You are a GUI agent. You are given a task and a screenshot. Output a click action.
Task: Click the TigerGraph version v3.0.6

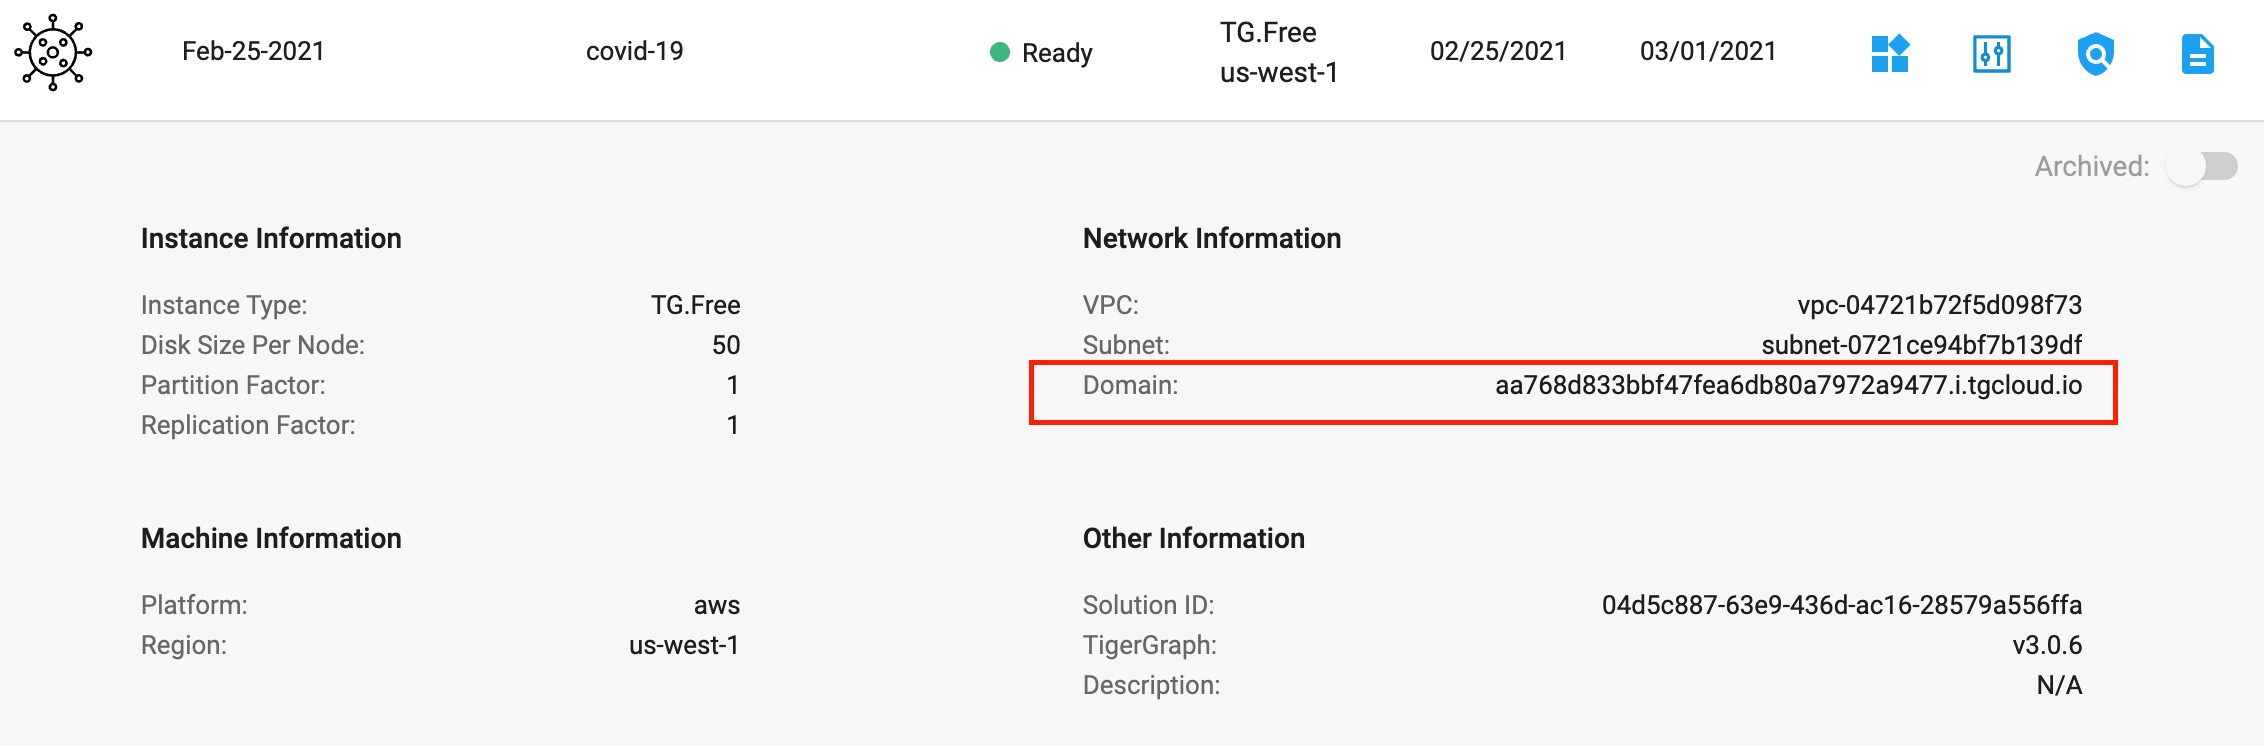[x=2047, y=645]
